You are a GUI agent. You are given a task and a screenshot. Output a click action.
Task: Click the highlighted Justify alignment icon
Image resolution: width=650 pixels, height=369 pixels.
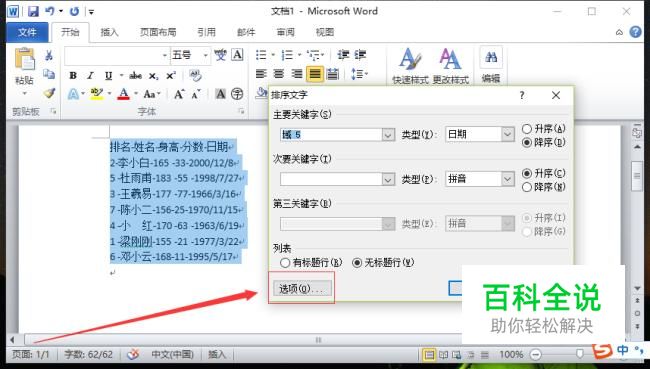(315, 74)
